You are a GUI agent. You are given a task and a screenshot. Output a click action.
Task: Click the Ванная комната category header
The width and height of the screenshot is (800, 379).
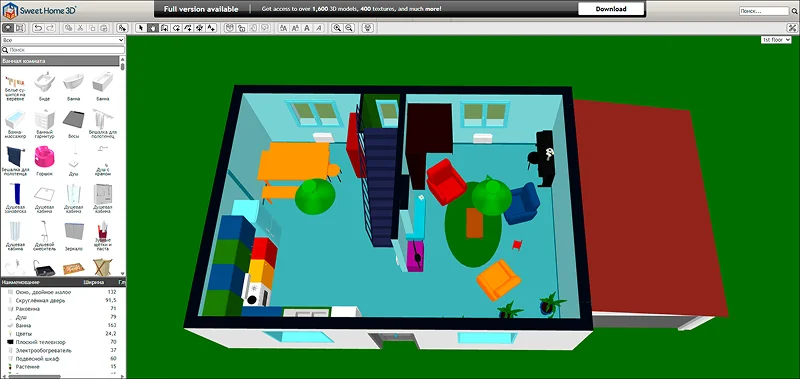click(x=60, y=61)
